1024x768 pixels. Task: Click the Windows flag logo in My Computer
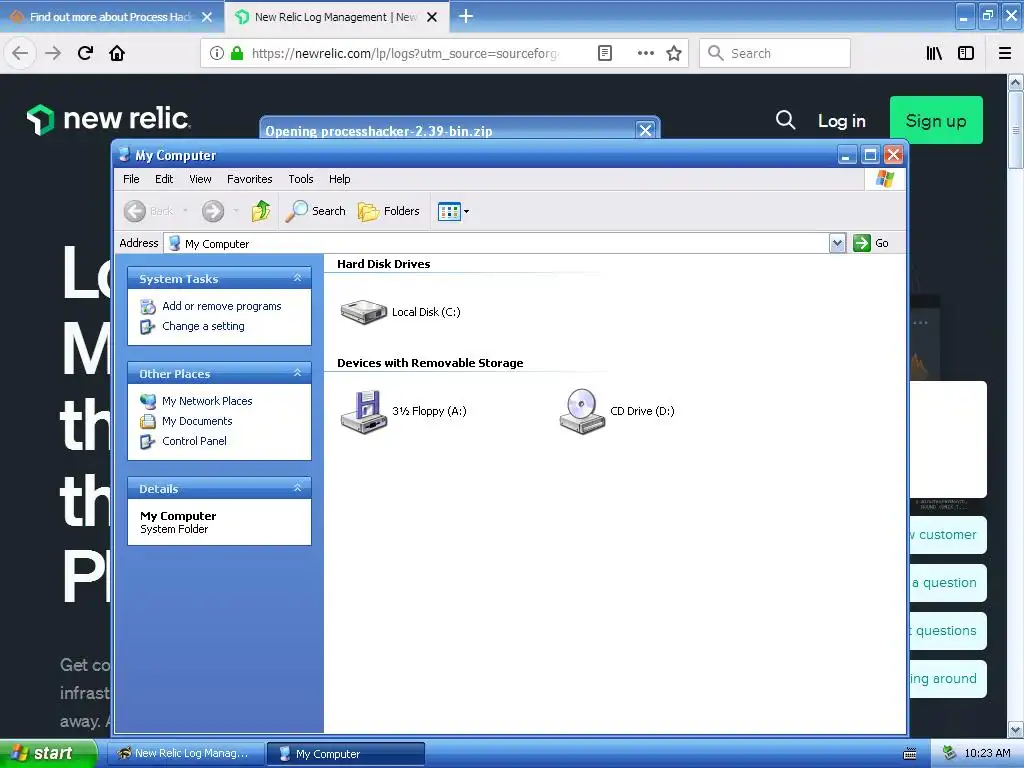coord(885,178)
